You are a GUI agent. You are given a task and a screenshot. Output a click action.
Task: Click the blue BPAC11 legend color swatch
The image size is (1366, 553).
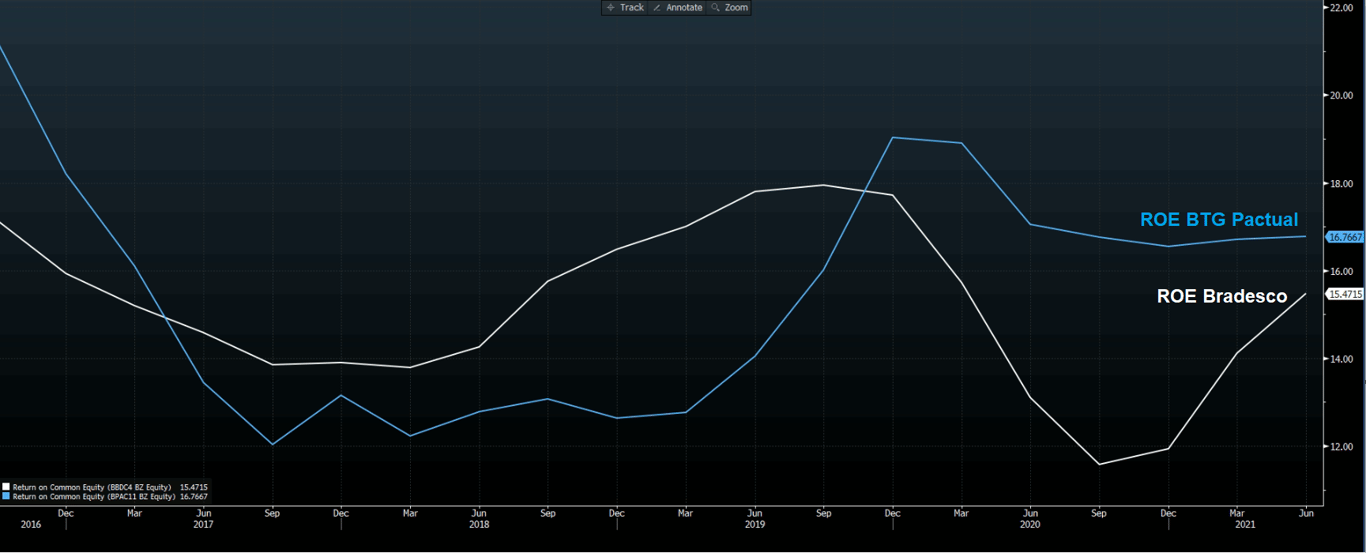click(6, 496)
